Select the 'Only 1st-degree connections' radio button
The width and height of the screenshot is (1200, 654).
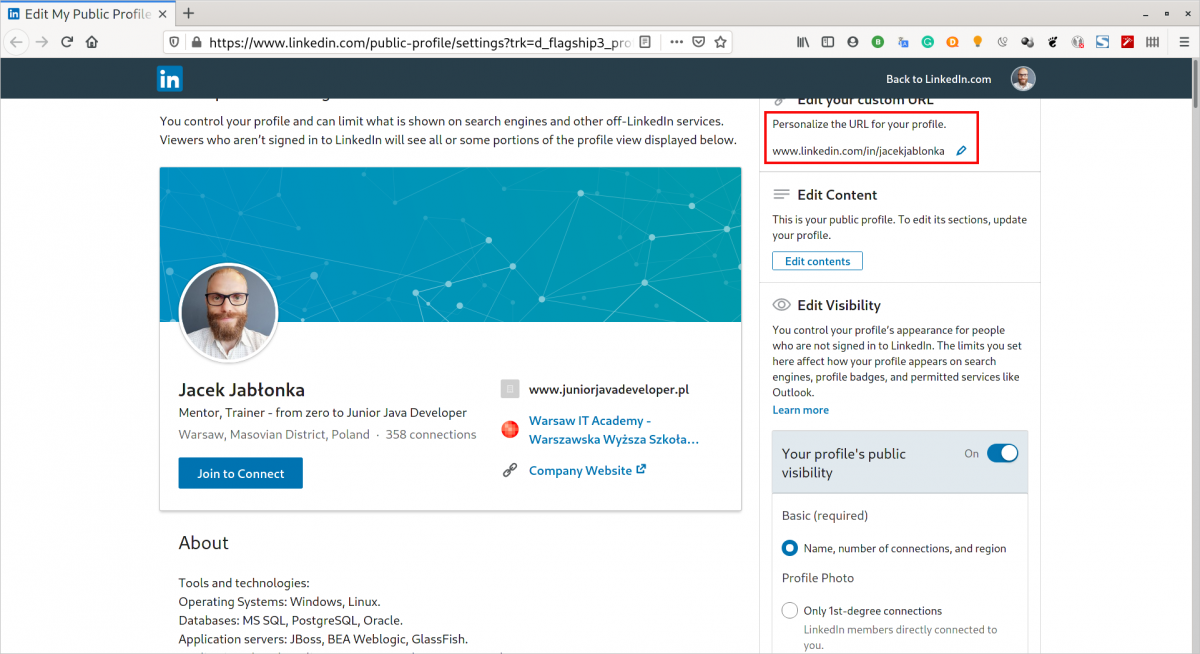789,610
